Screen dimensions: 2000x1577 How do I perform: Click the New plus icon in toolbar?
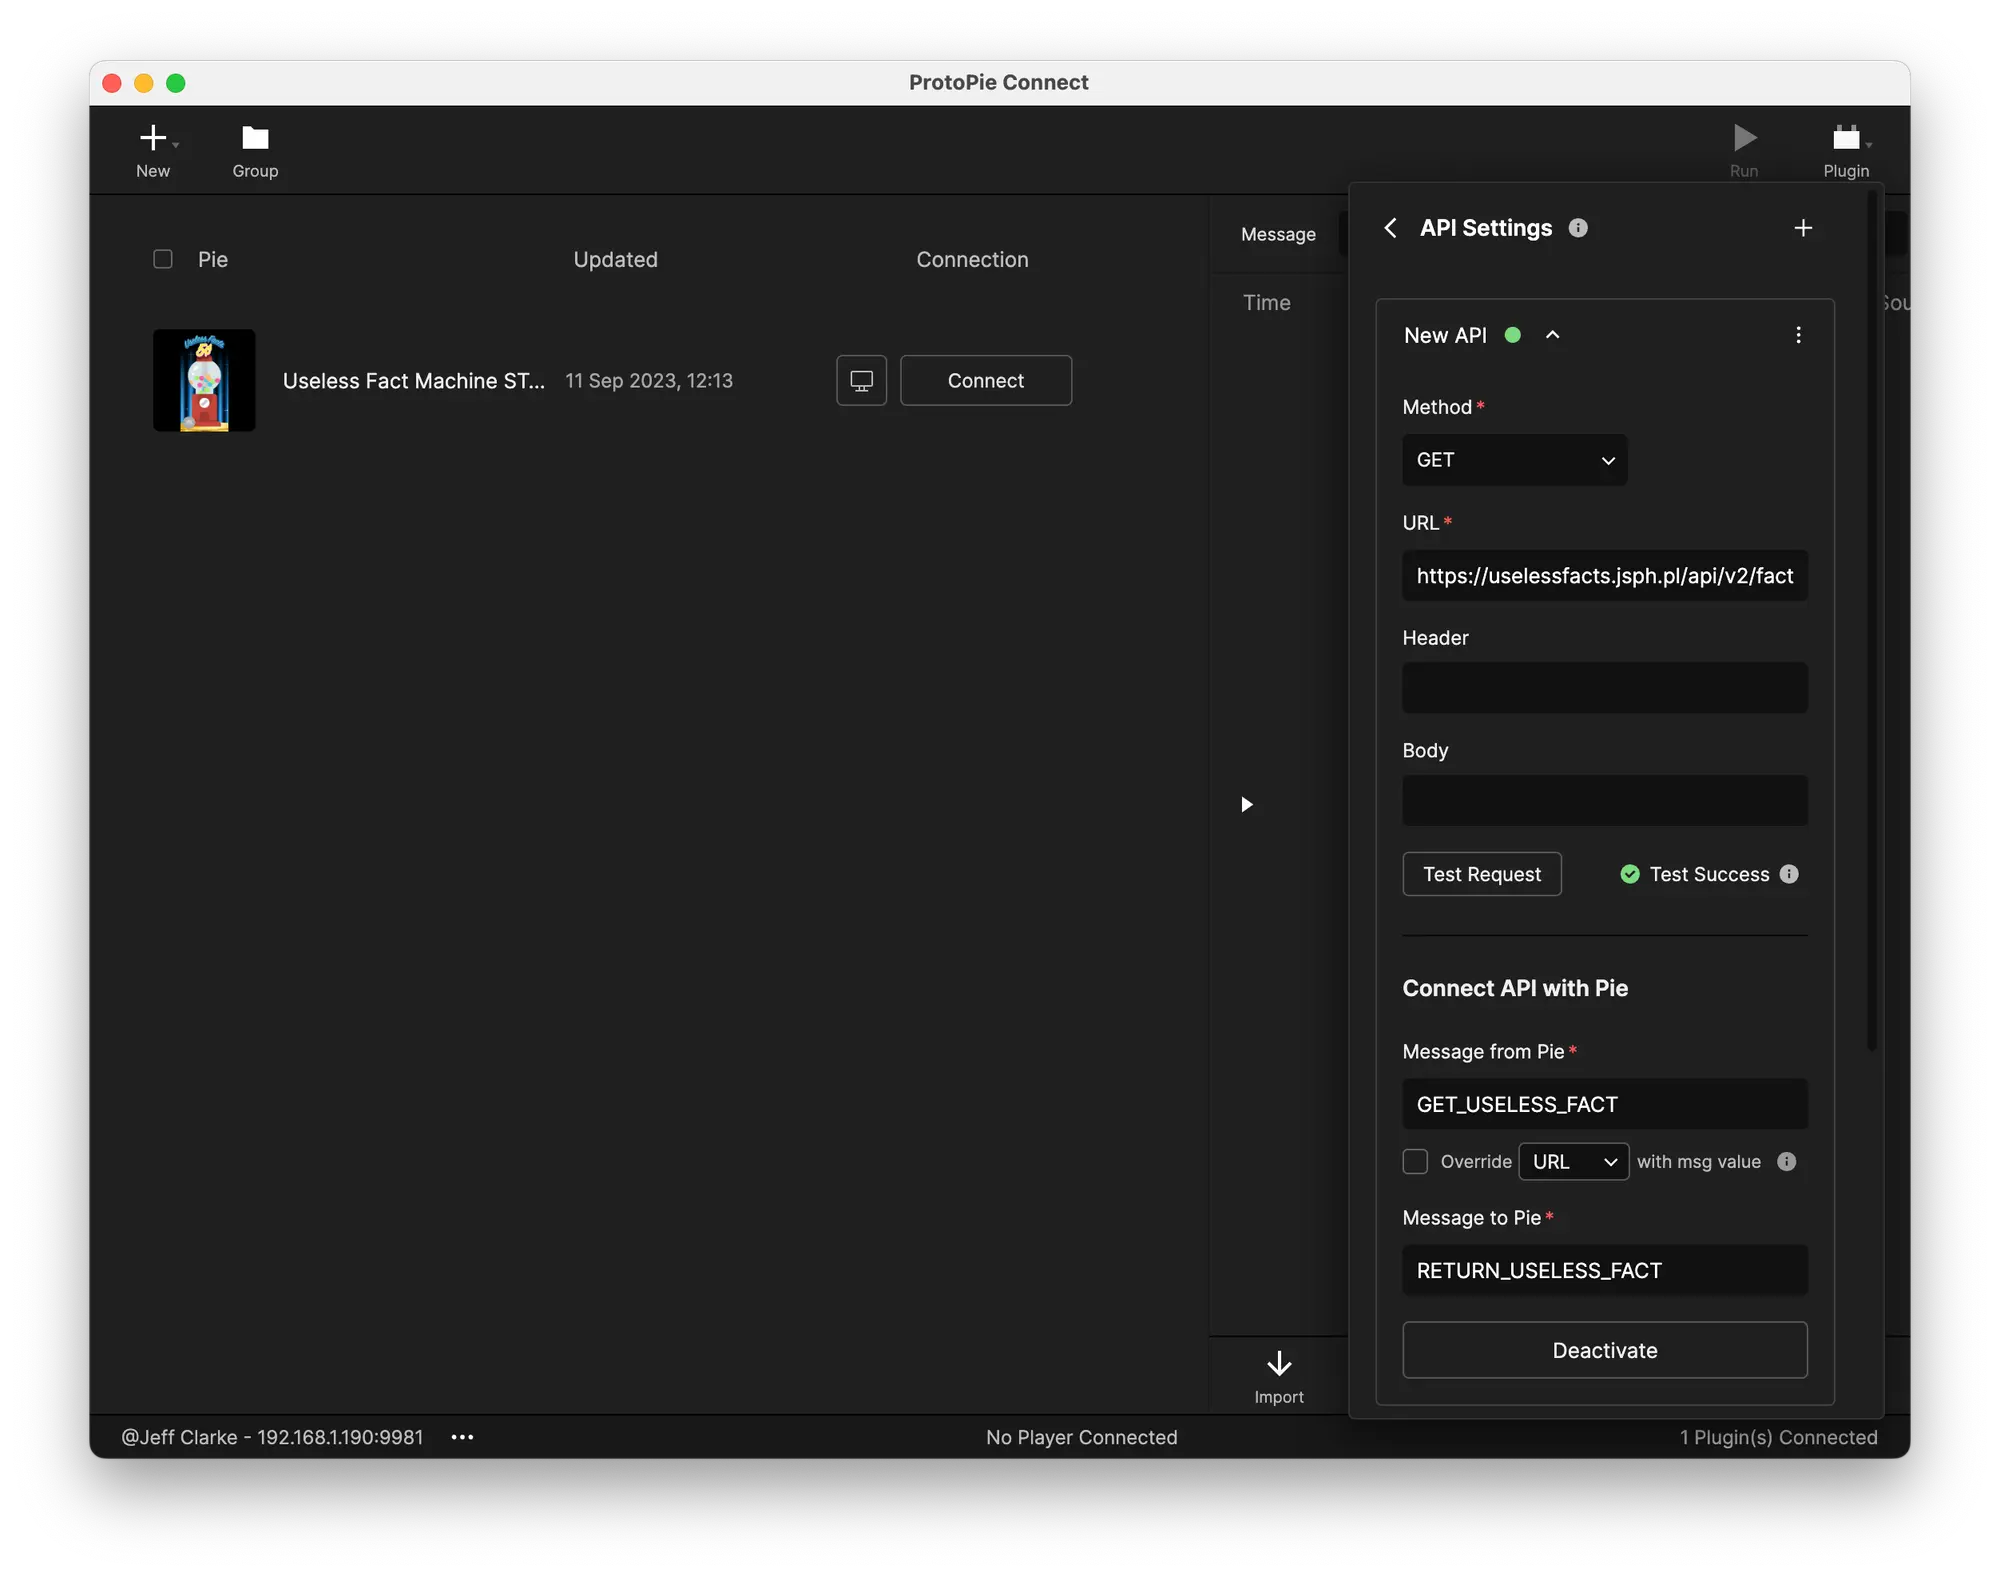tap(153, 138)
